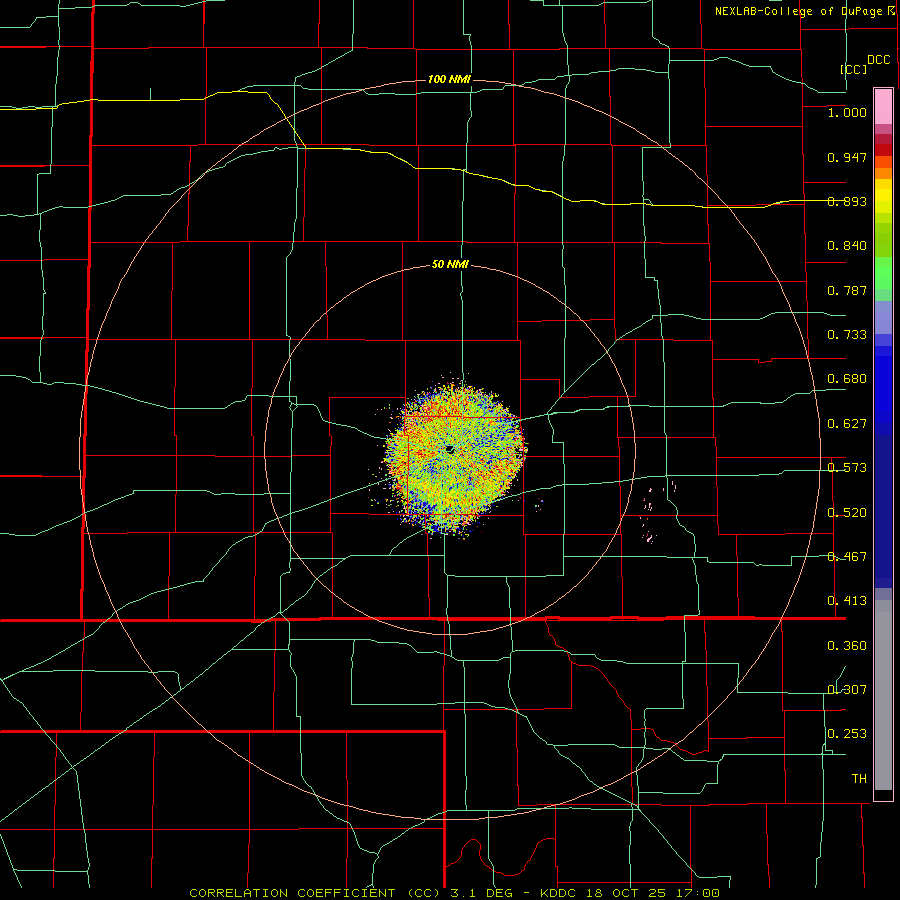Image resolution: width=900 pixels, height=900 pixels.
Task: Select the 0.573 color scale value
Action: click(x=847, y=468)
